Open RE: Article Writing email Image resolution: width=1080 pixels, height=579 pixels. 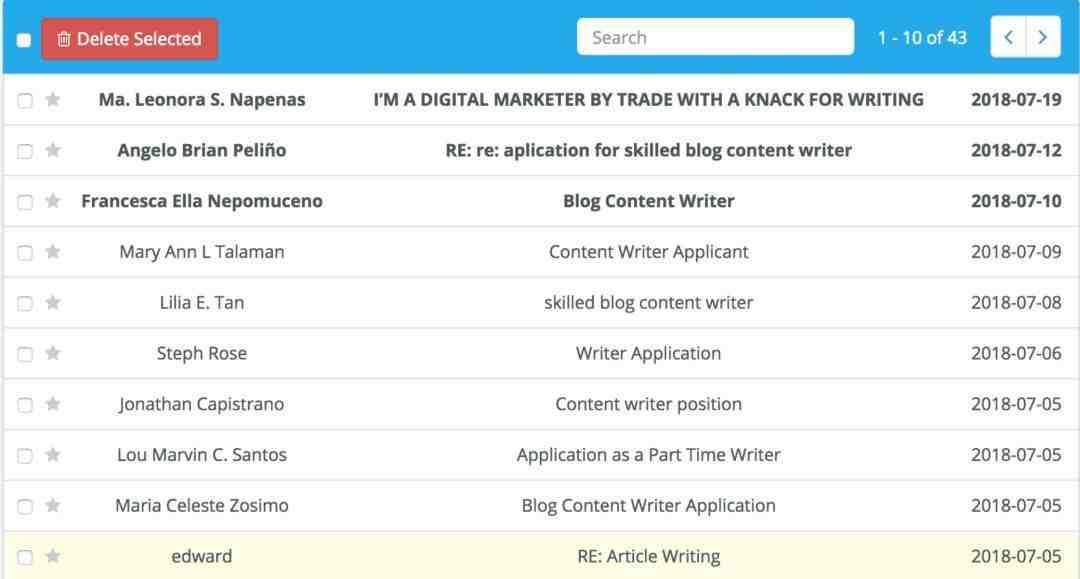click(648, 556)
